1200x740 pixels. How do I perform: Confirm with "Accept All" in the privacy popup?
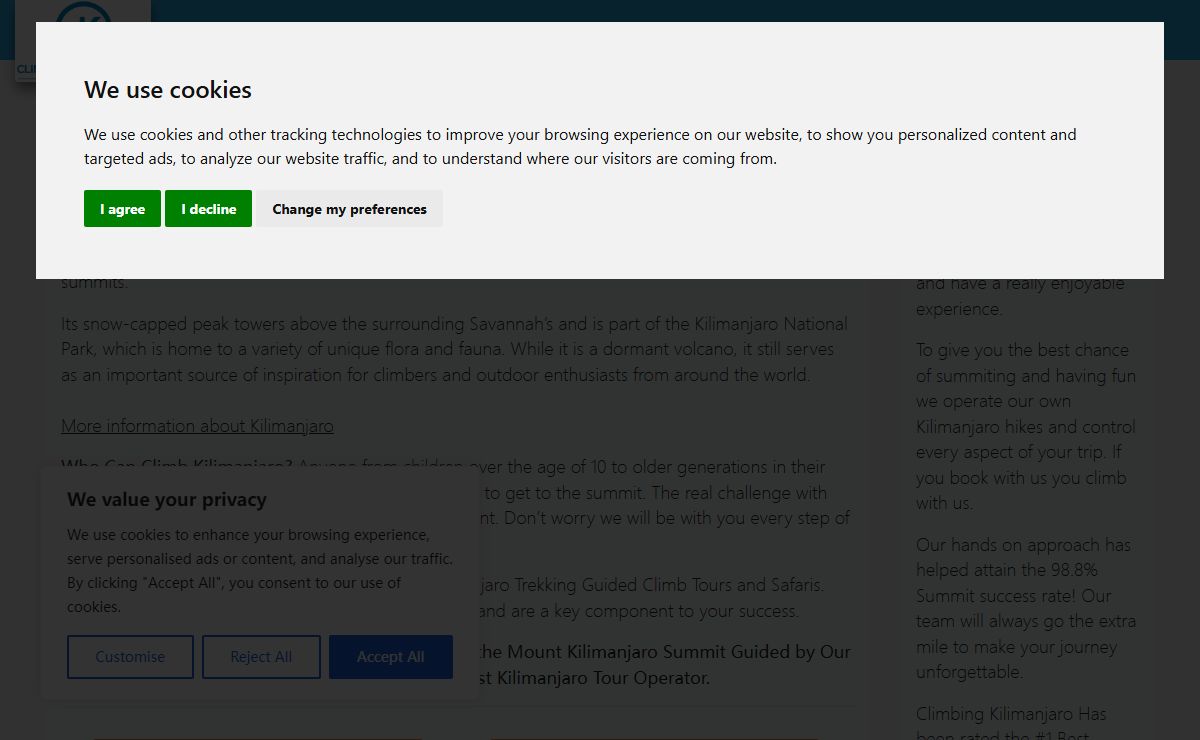click(x=391, y=657)
